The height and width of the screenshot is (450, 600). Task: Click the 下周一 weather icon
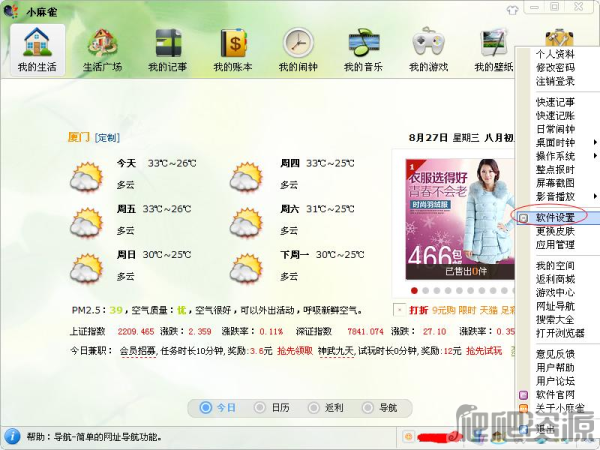coord(246,268)
